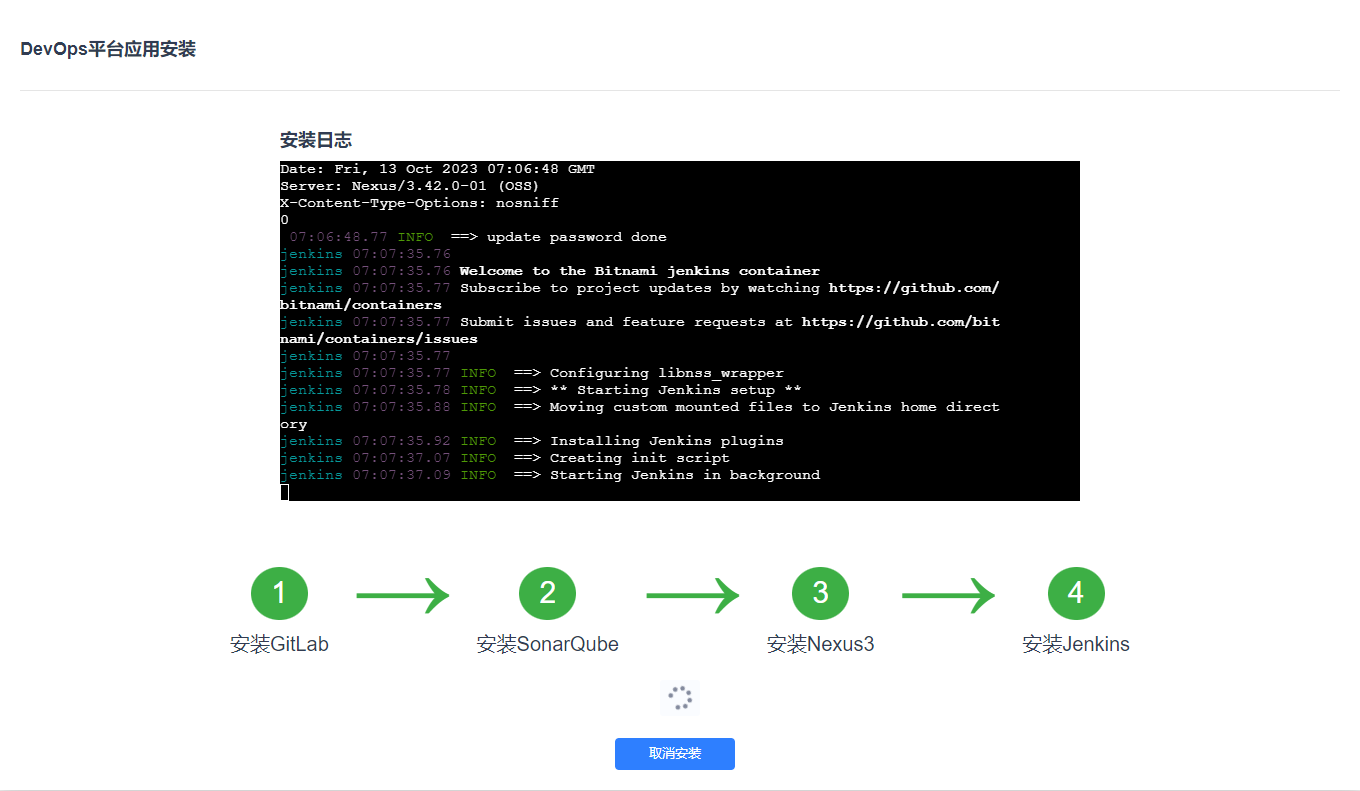Click the 'Starting Jenkins in background' log line
The image size is (1360, 791).
coord(550,475)
